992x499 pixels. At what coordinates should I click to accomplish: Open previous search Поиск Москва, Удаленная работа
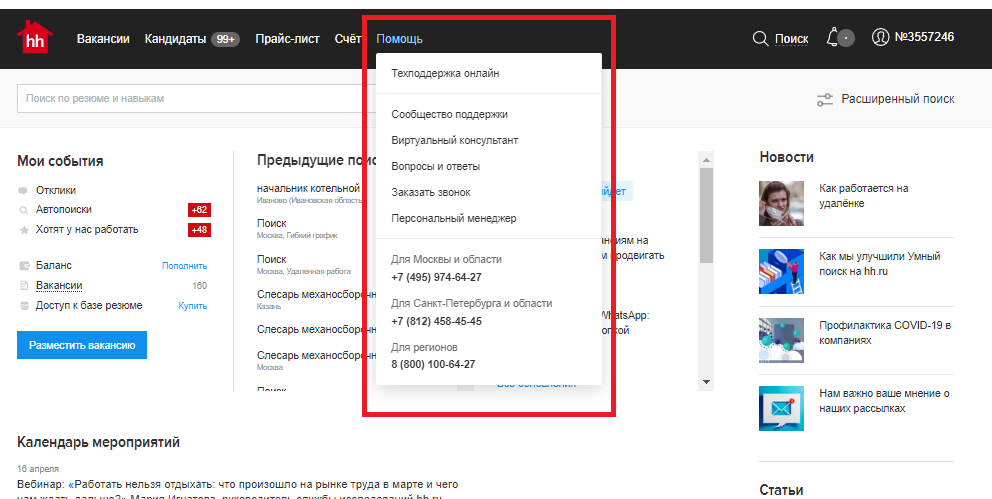[271, 259]
